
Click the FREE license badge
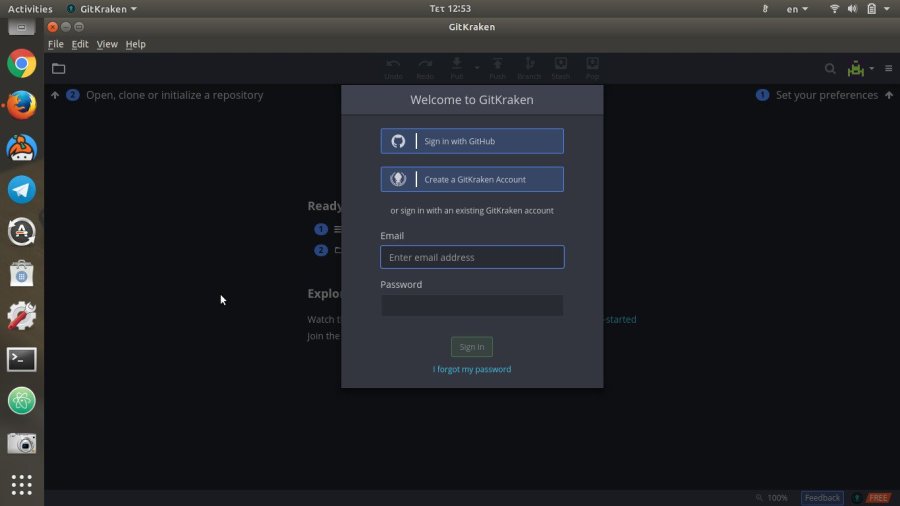(x=878, y=498)
